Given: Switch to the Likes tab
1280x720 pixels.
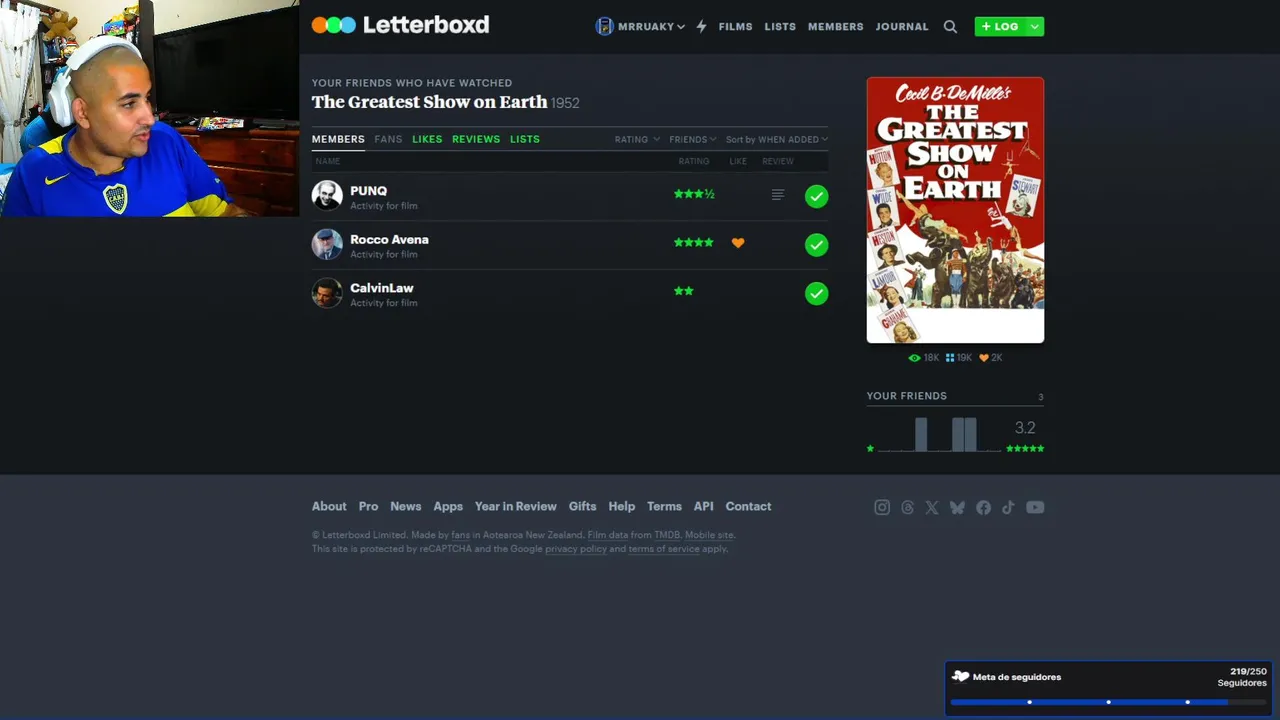Looking at the screenshot, I should pyautogui.click(x=427, y=139).
